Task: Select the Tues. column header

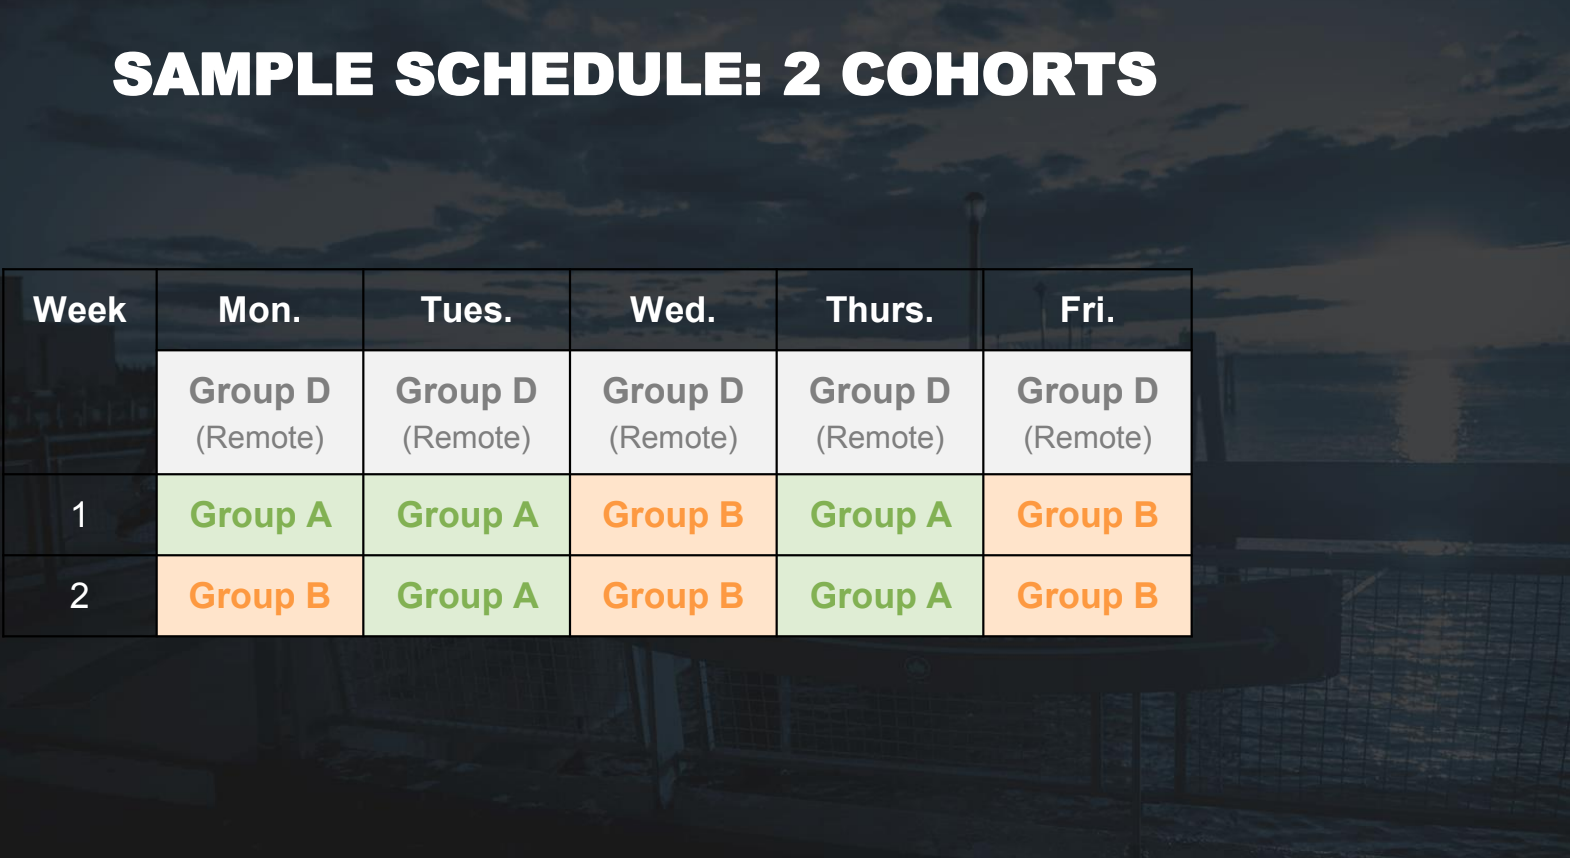Action: [467, 310]
